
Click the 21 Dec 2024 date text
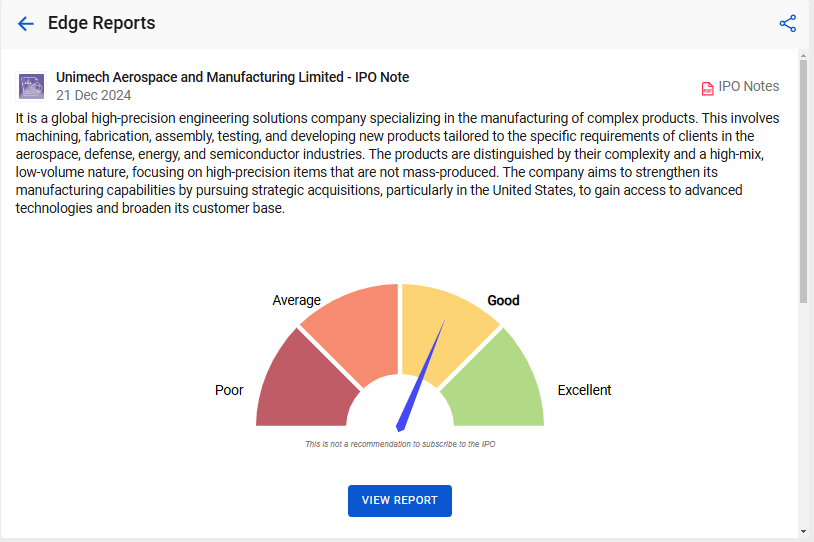coord(93,96)
